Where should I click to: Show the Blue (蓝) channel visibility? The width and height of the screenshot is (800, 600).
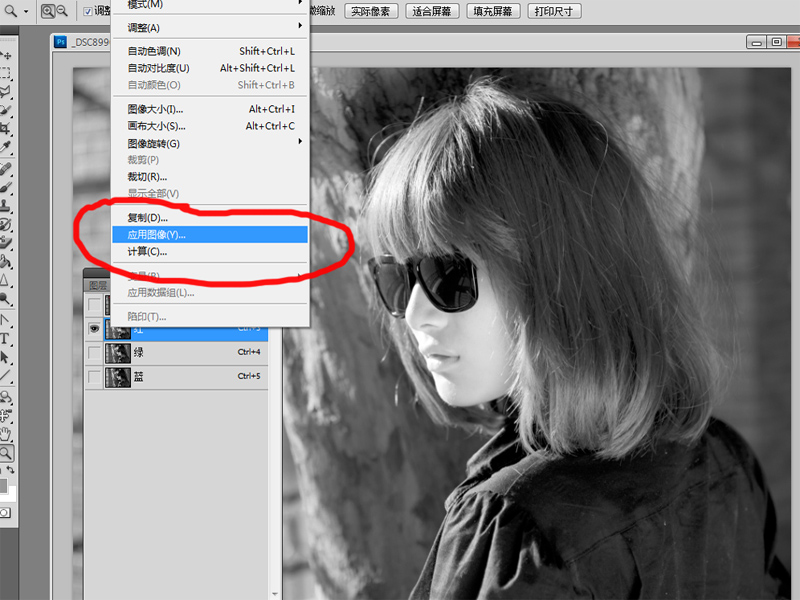[x=94, y=377]
